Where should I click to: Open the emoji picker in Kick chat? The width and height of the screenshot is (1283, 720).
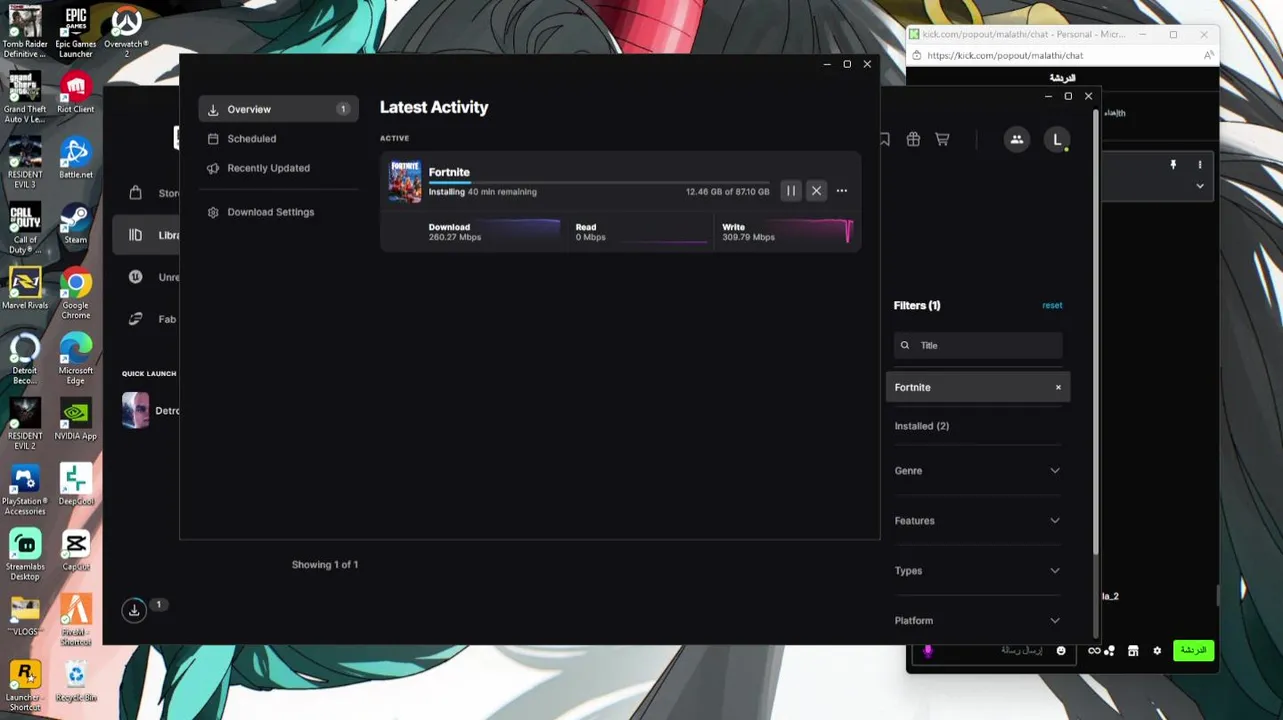pos(1061,651)
